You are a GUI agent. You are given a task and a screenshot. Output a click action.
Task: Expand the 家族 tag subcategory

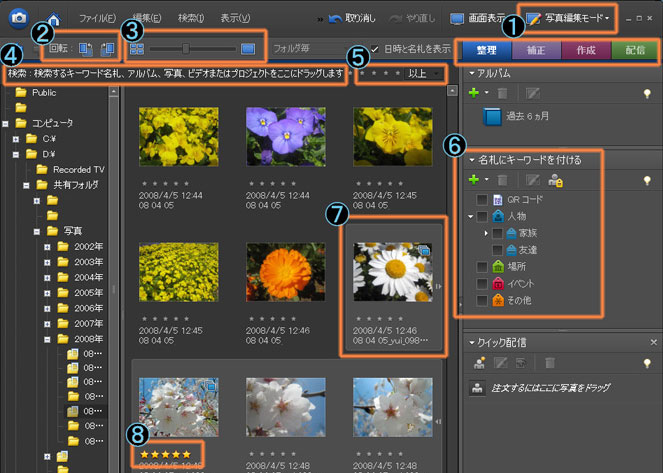click(487, 232)
